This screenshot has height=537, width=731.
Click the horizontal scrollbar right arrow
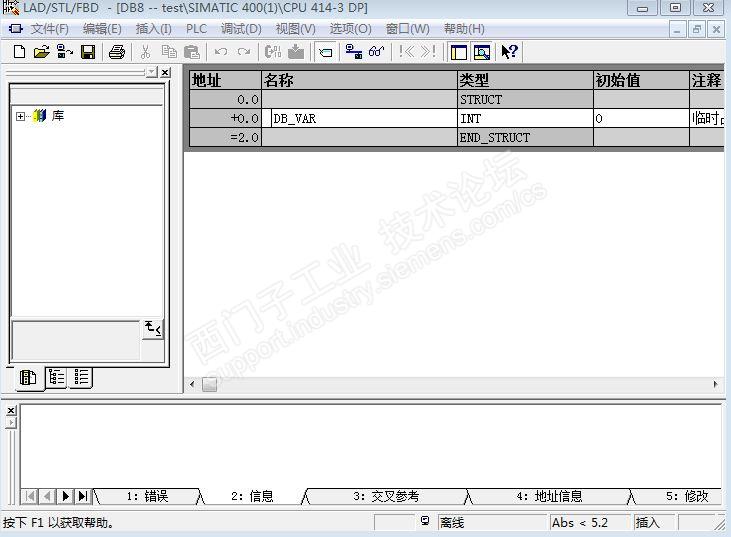(715, 384)
